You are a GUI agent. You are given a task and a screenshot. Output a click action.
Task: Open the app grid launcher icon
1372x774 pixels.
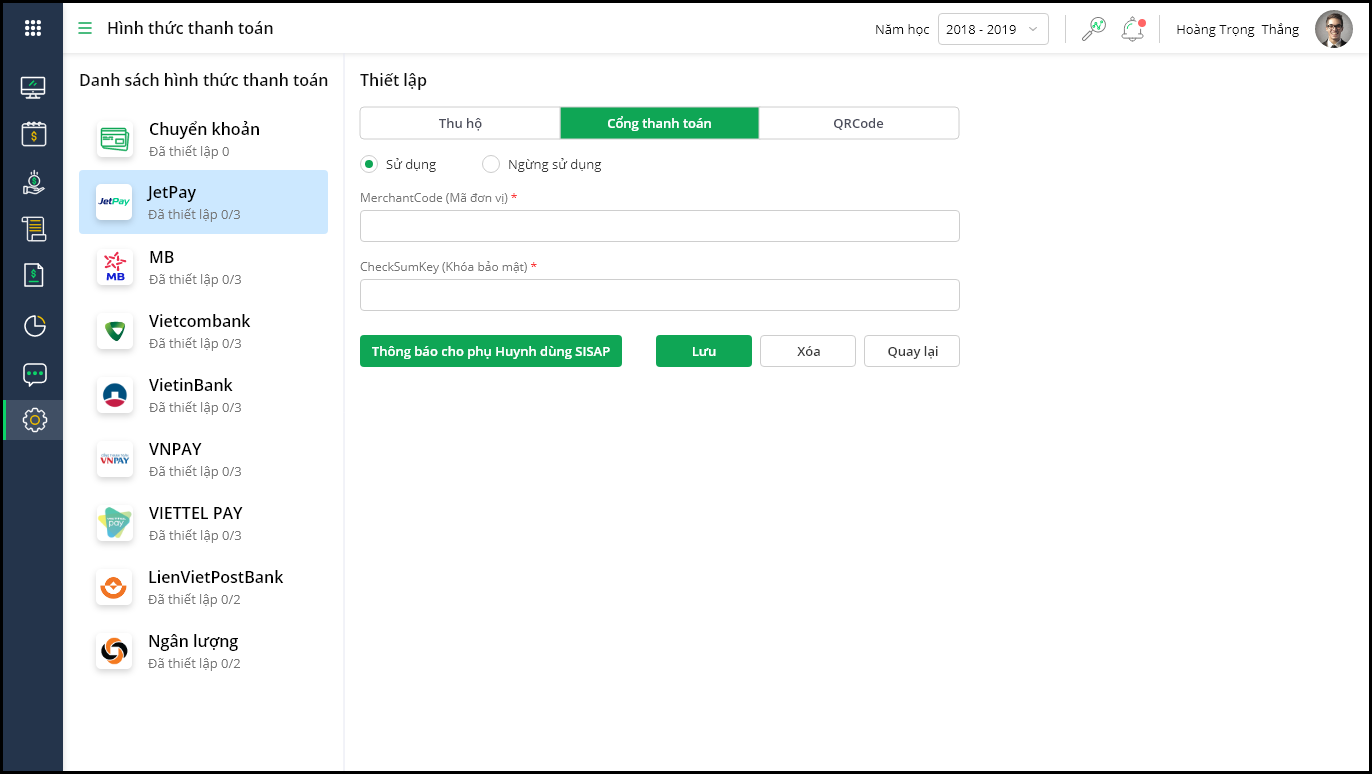click(x=33, y=28)
